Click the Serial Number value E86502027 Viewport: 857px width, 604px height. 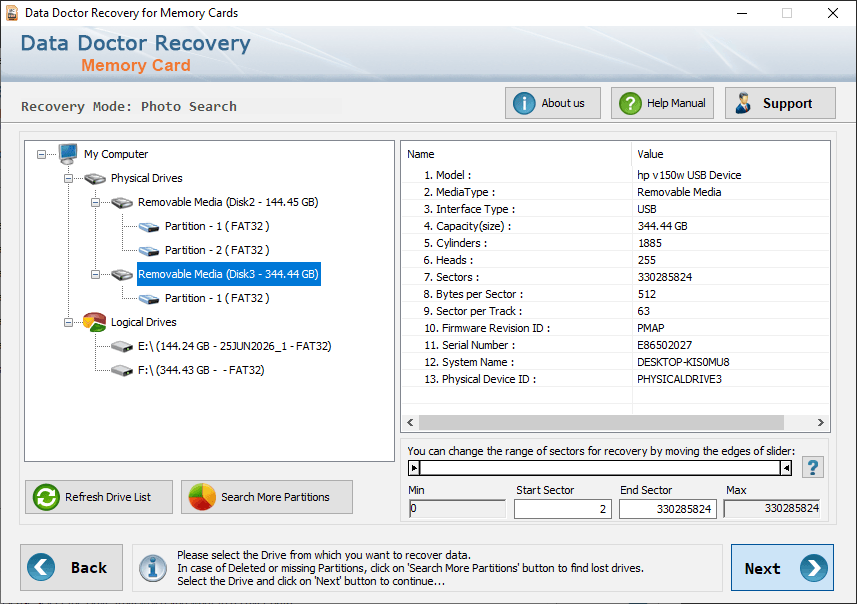pos(665,345)
